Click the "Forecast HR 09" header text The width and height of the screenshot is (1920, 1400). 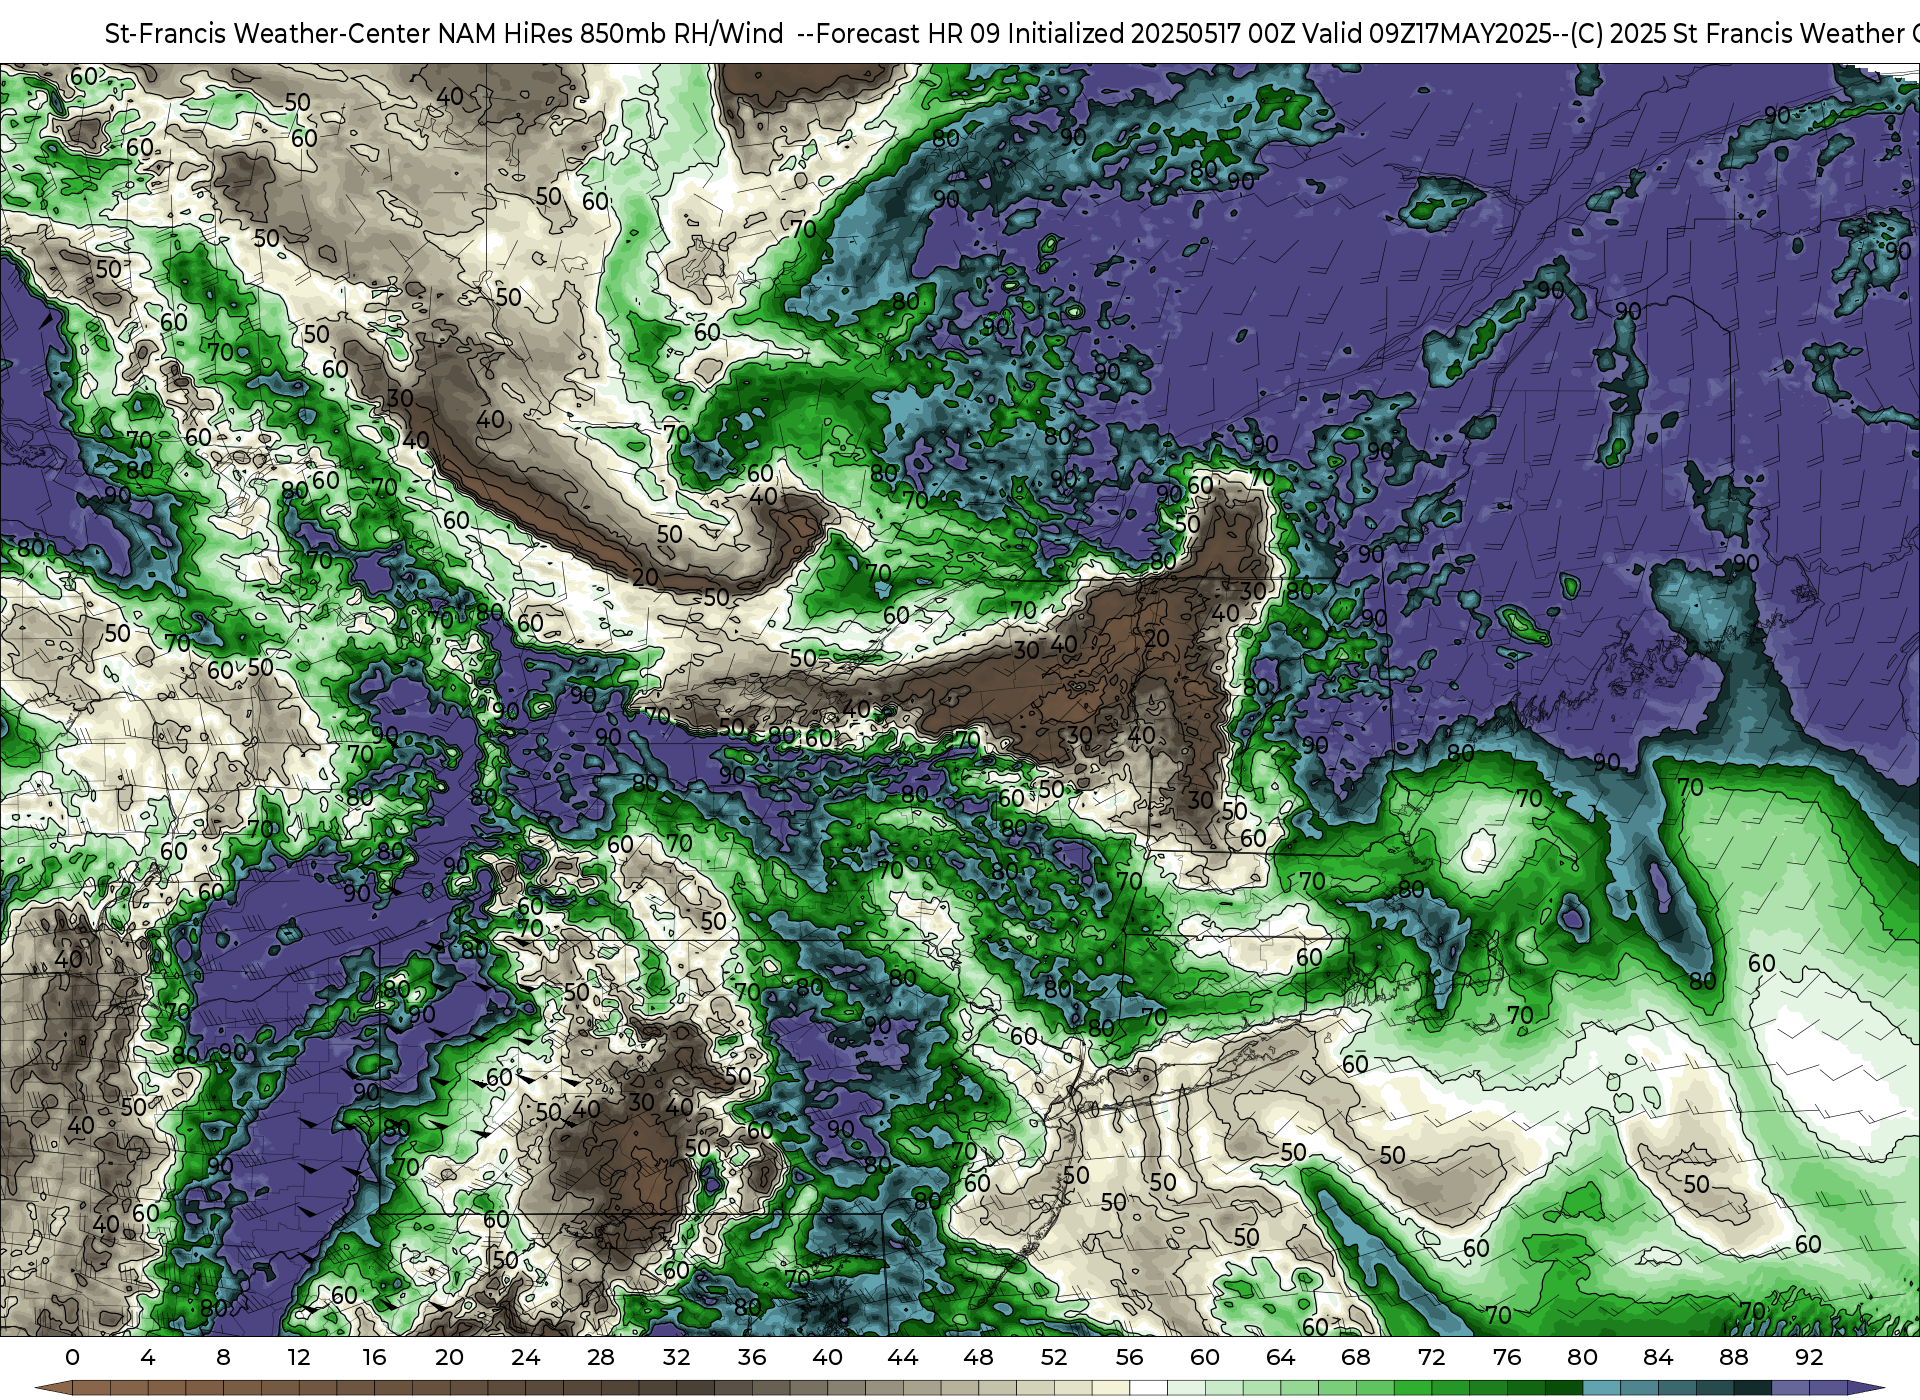908,34
